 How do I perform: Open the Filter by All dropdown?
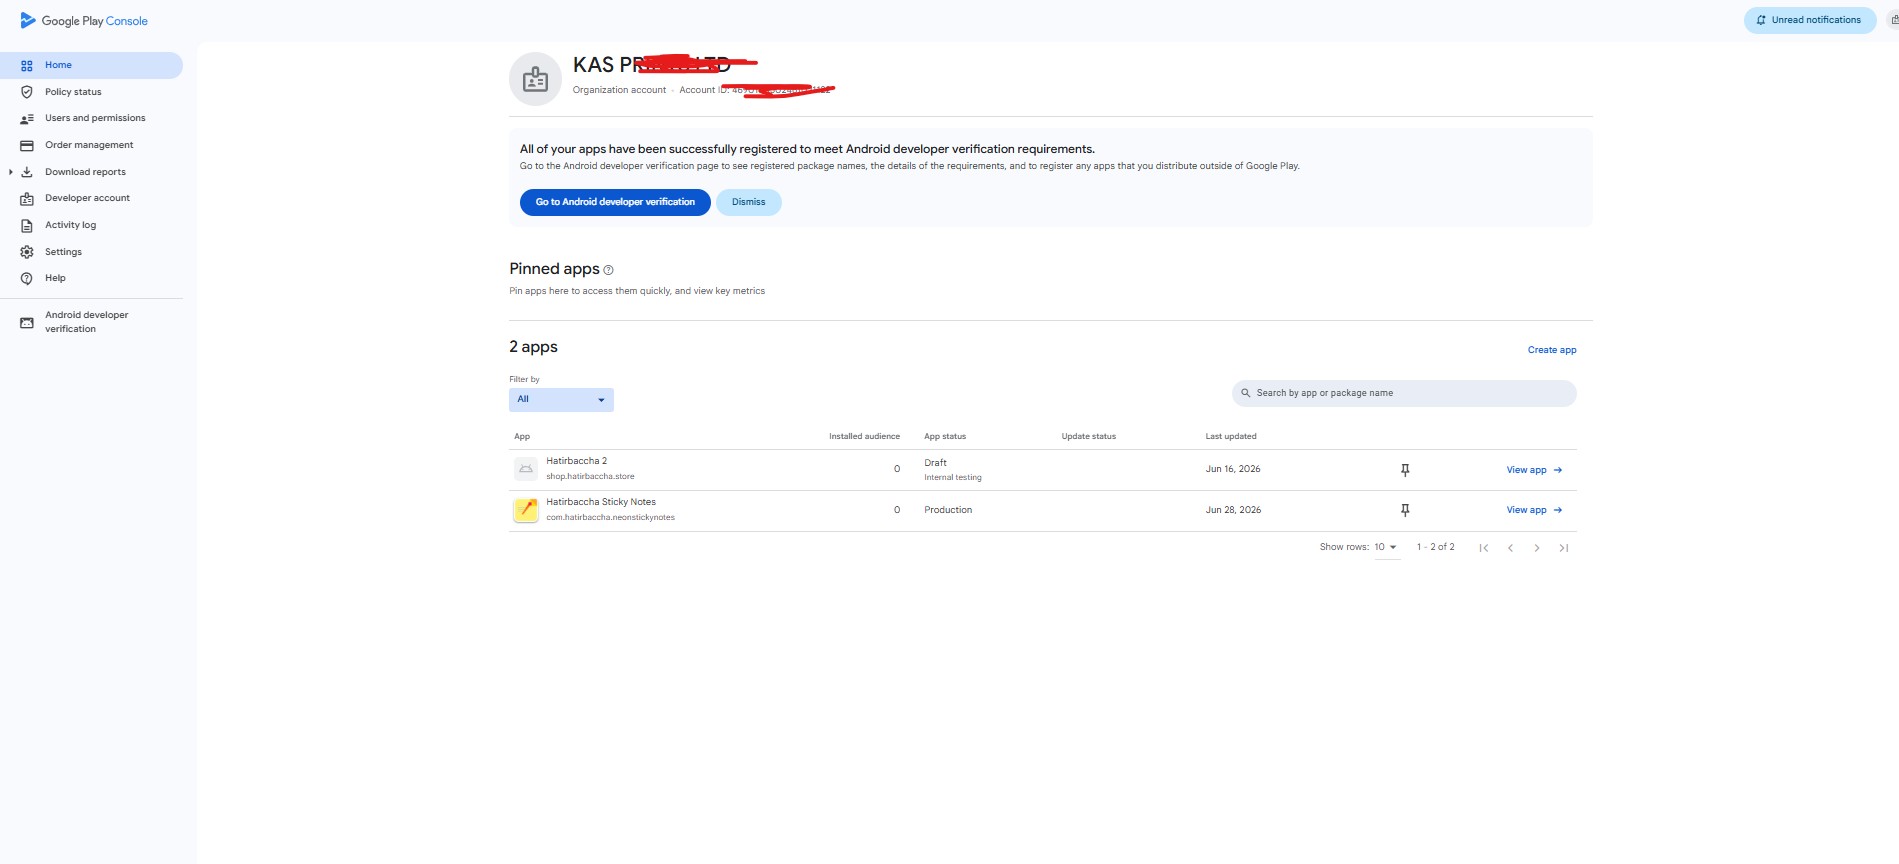[x=561, y=399]
